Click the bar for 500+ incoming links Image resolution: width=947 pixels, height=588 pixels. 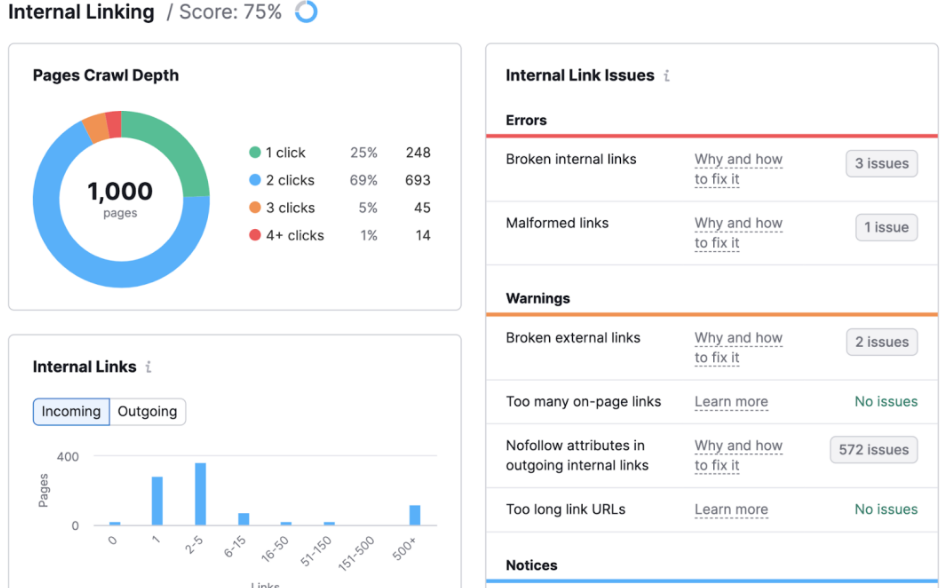pyautogui.click(x=415, y=515)
